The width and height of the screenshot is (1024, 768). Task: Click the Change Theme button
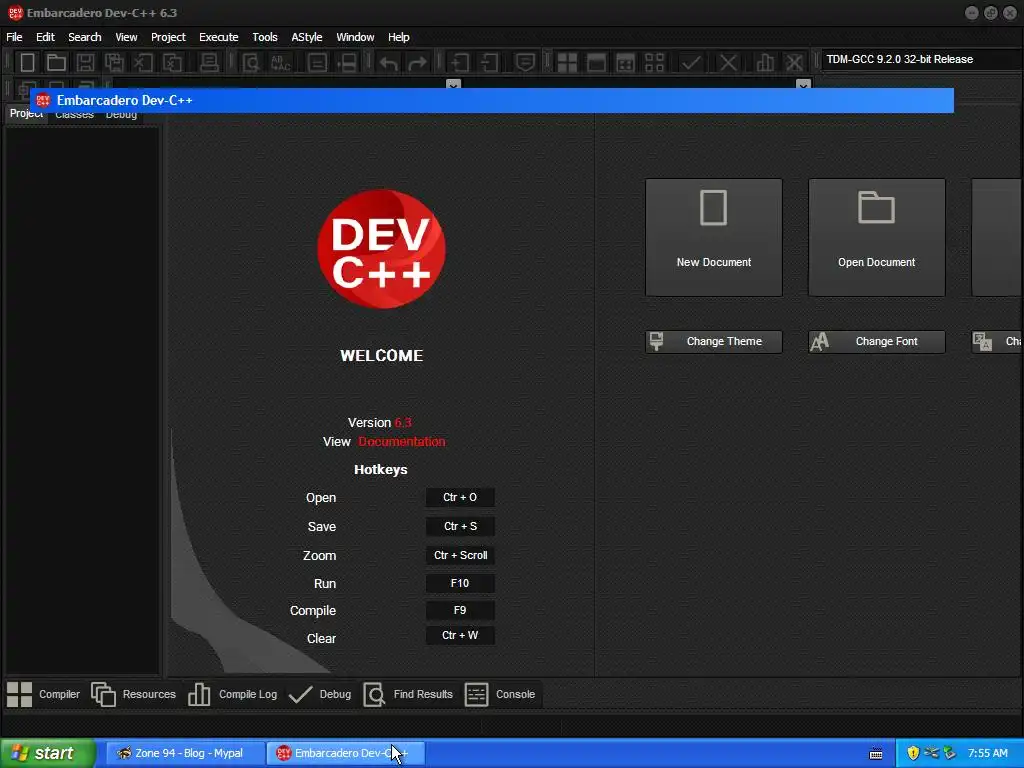[714, 342]
